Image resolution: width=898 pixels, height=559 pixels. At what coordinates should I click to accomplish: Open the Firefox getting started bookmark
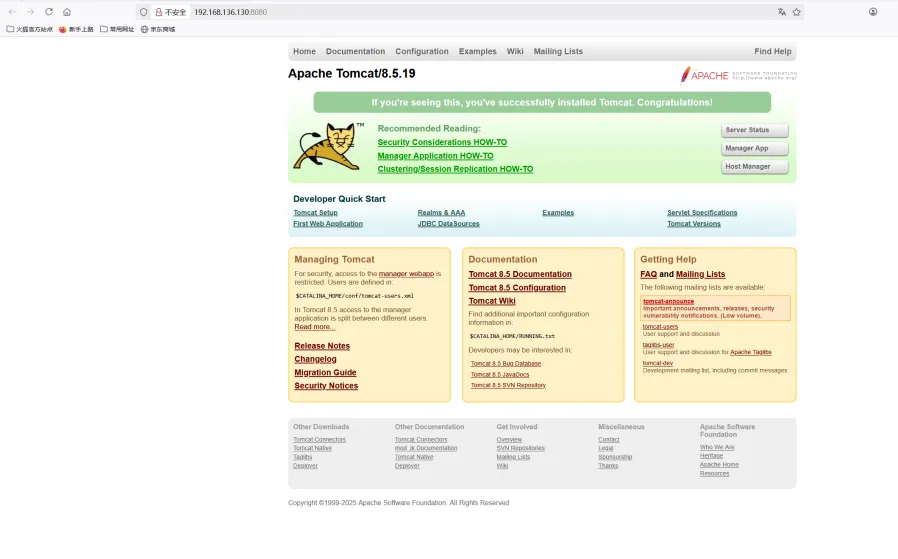click(x=76, y=29)
